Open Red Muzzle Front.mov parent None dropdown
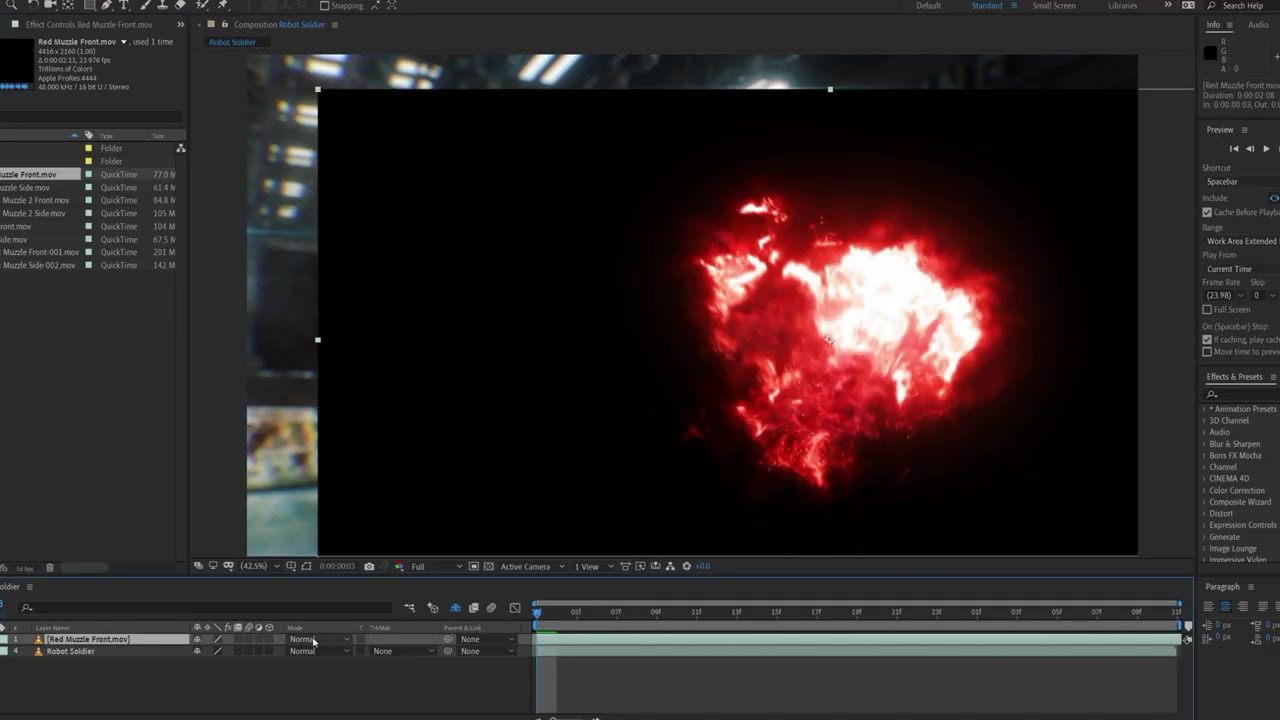This screenshot has height=720, width=1280. [487, 639]
